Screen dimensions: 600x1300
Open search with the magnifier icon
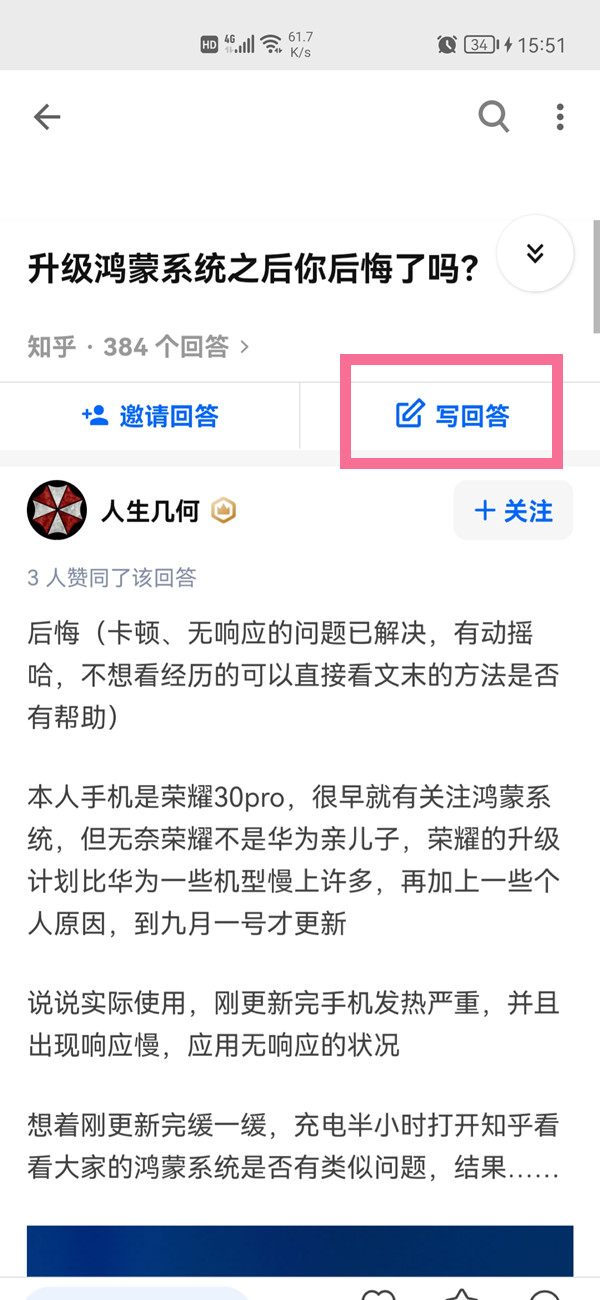(494, 117)
